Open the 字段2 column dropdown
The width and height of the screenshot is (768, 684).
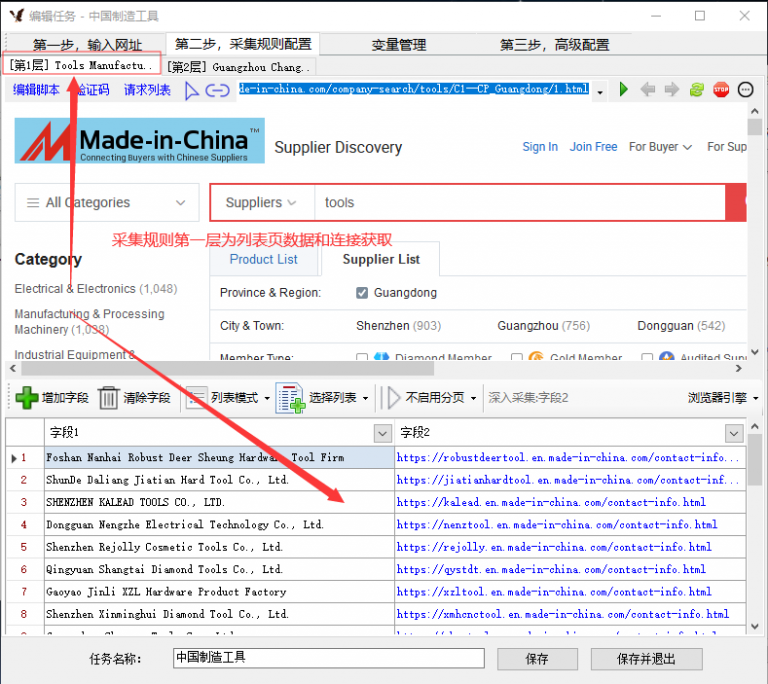[x=734, y=433]
